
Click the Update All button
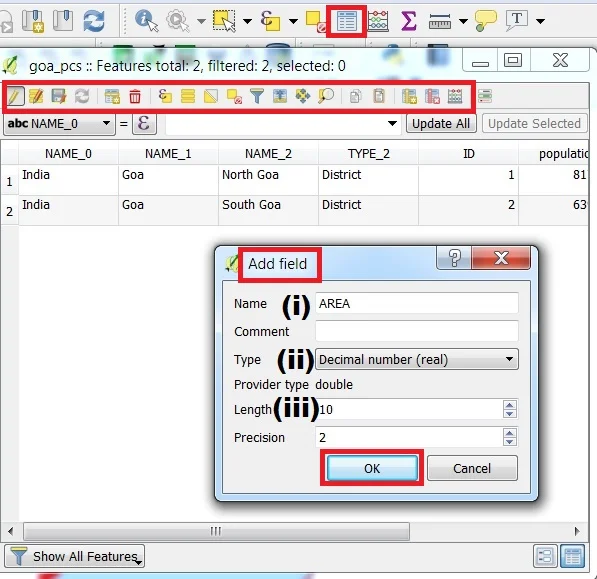tap(441, 124)
